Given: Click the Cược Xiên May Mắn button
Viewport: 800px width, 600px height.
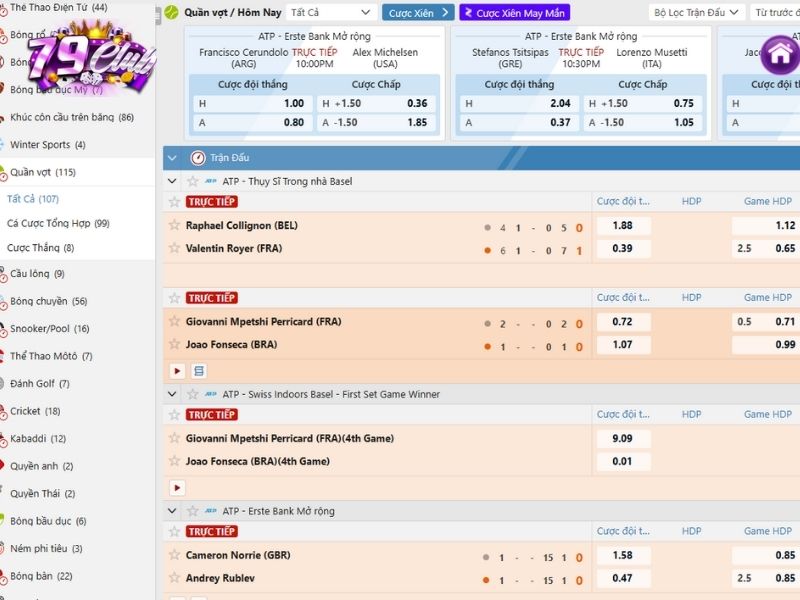Looking at the screenshot, I should pos(513,13).
